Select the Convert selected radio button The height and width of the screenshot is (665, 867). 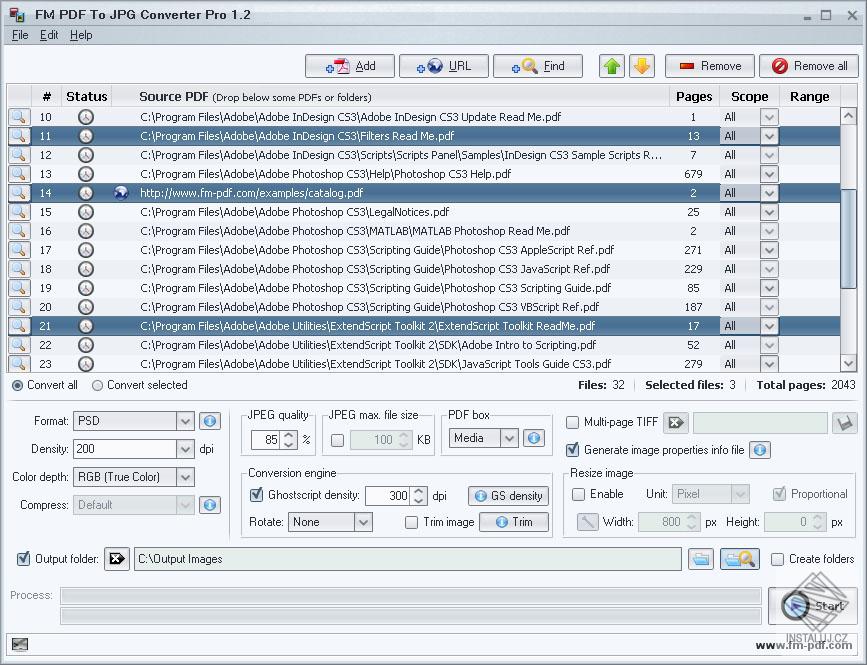[98, 385]
